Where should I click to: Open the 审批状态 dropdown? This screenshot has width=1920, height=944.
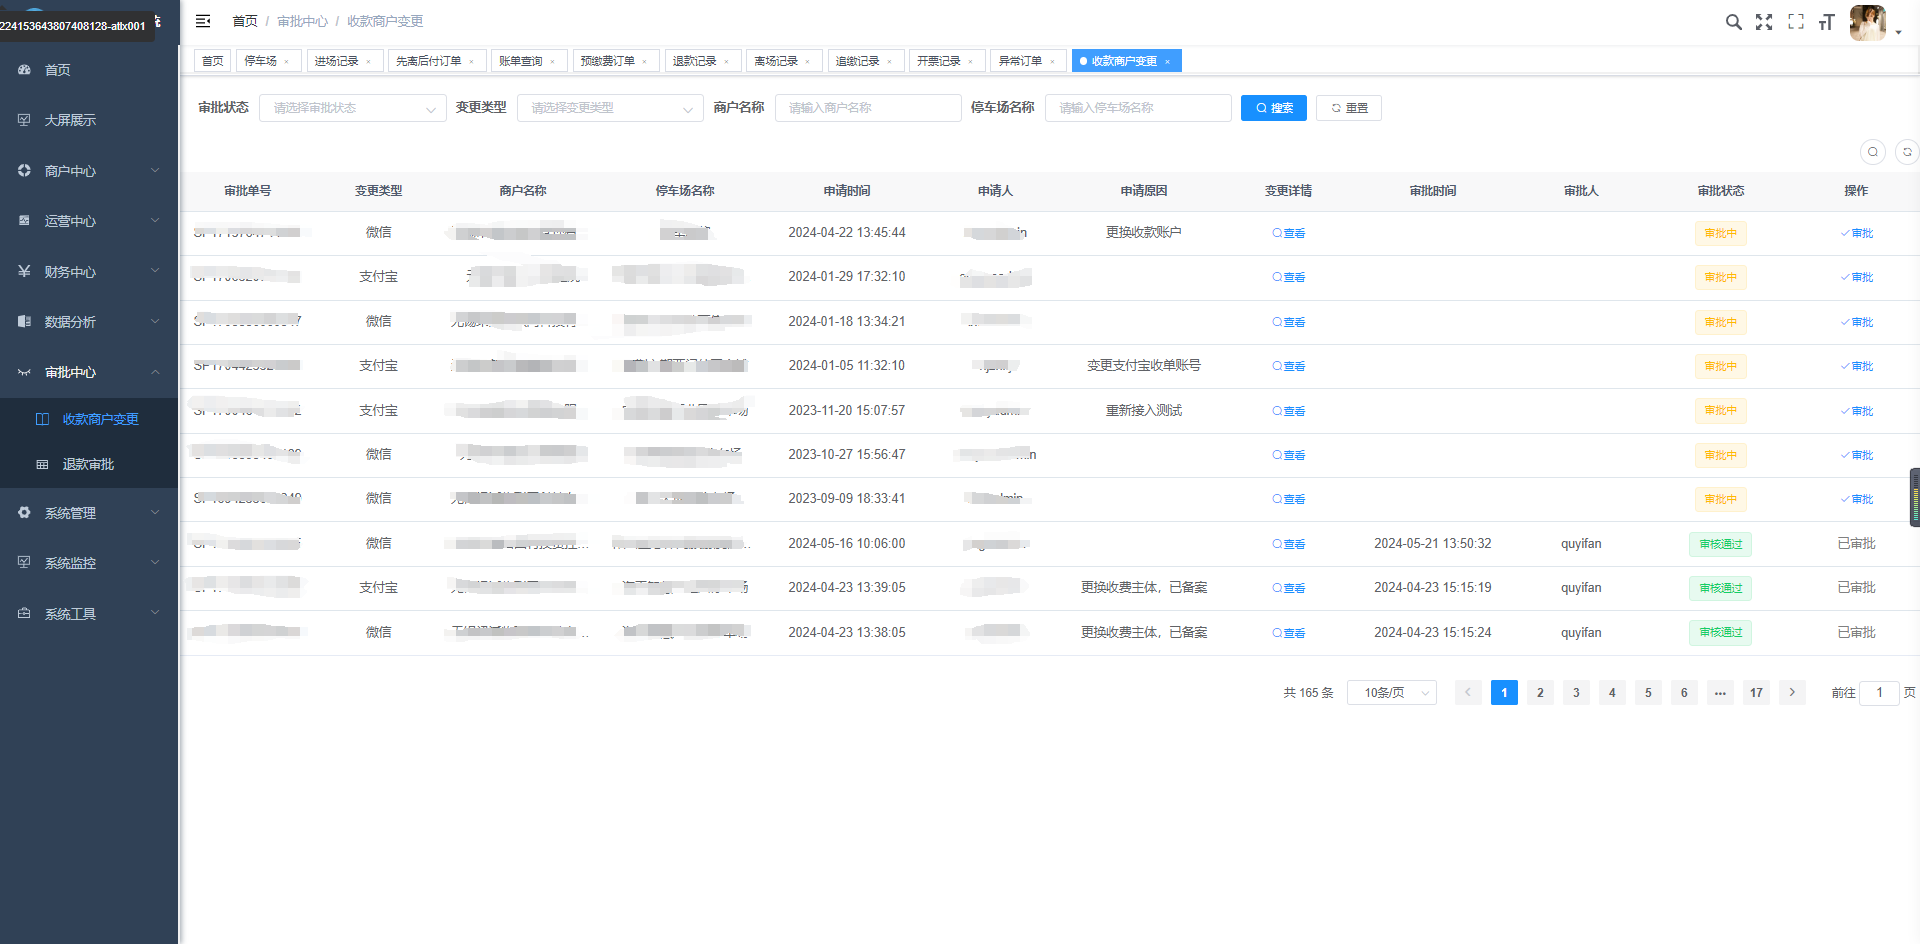353,108
